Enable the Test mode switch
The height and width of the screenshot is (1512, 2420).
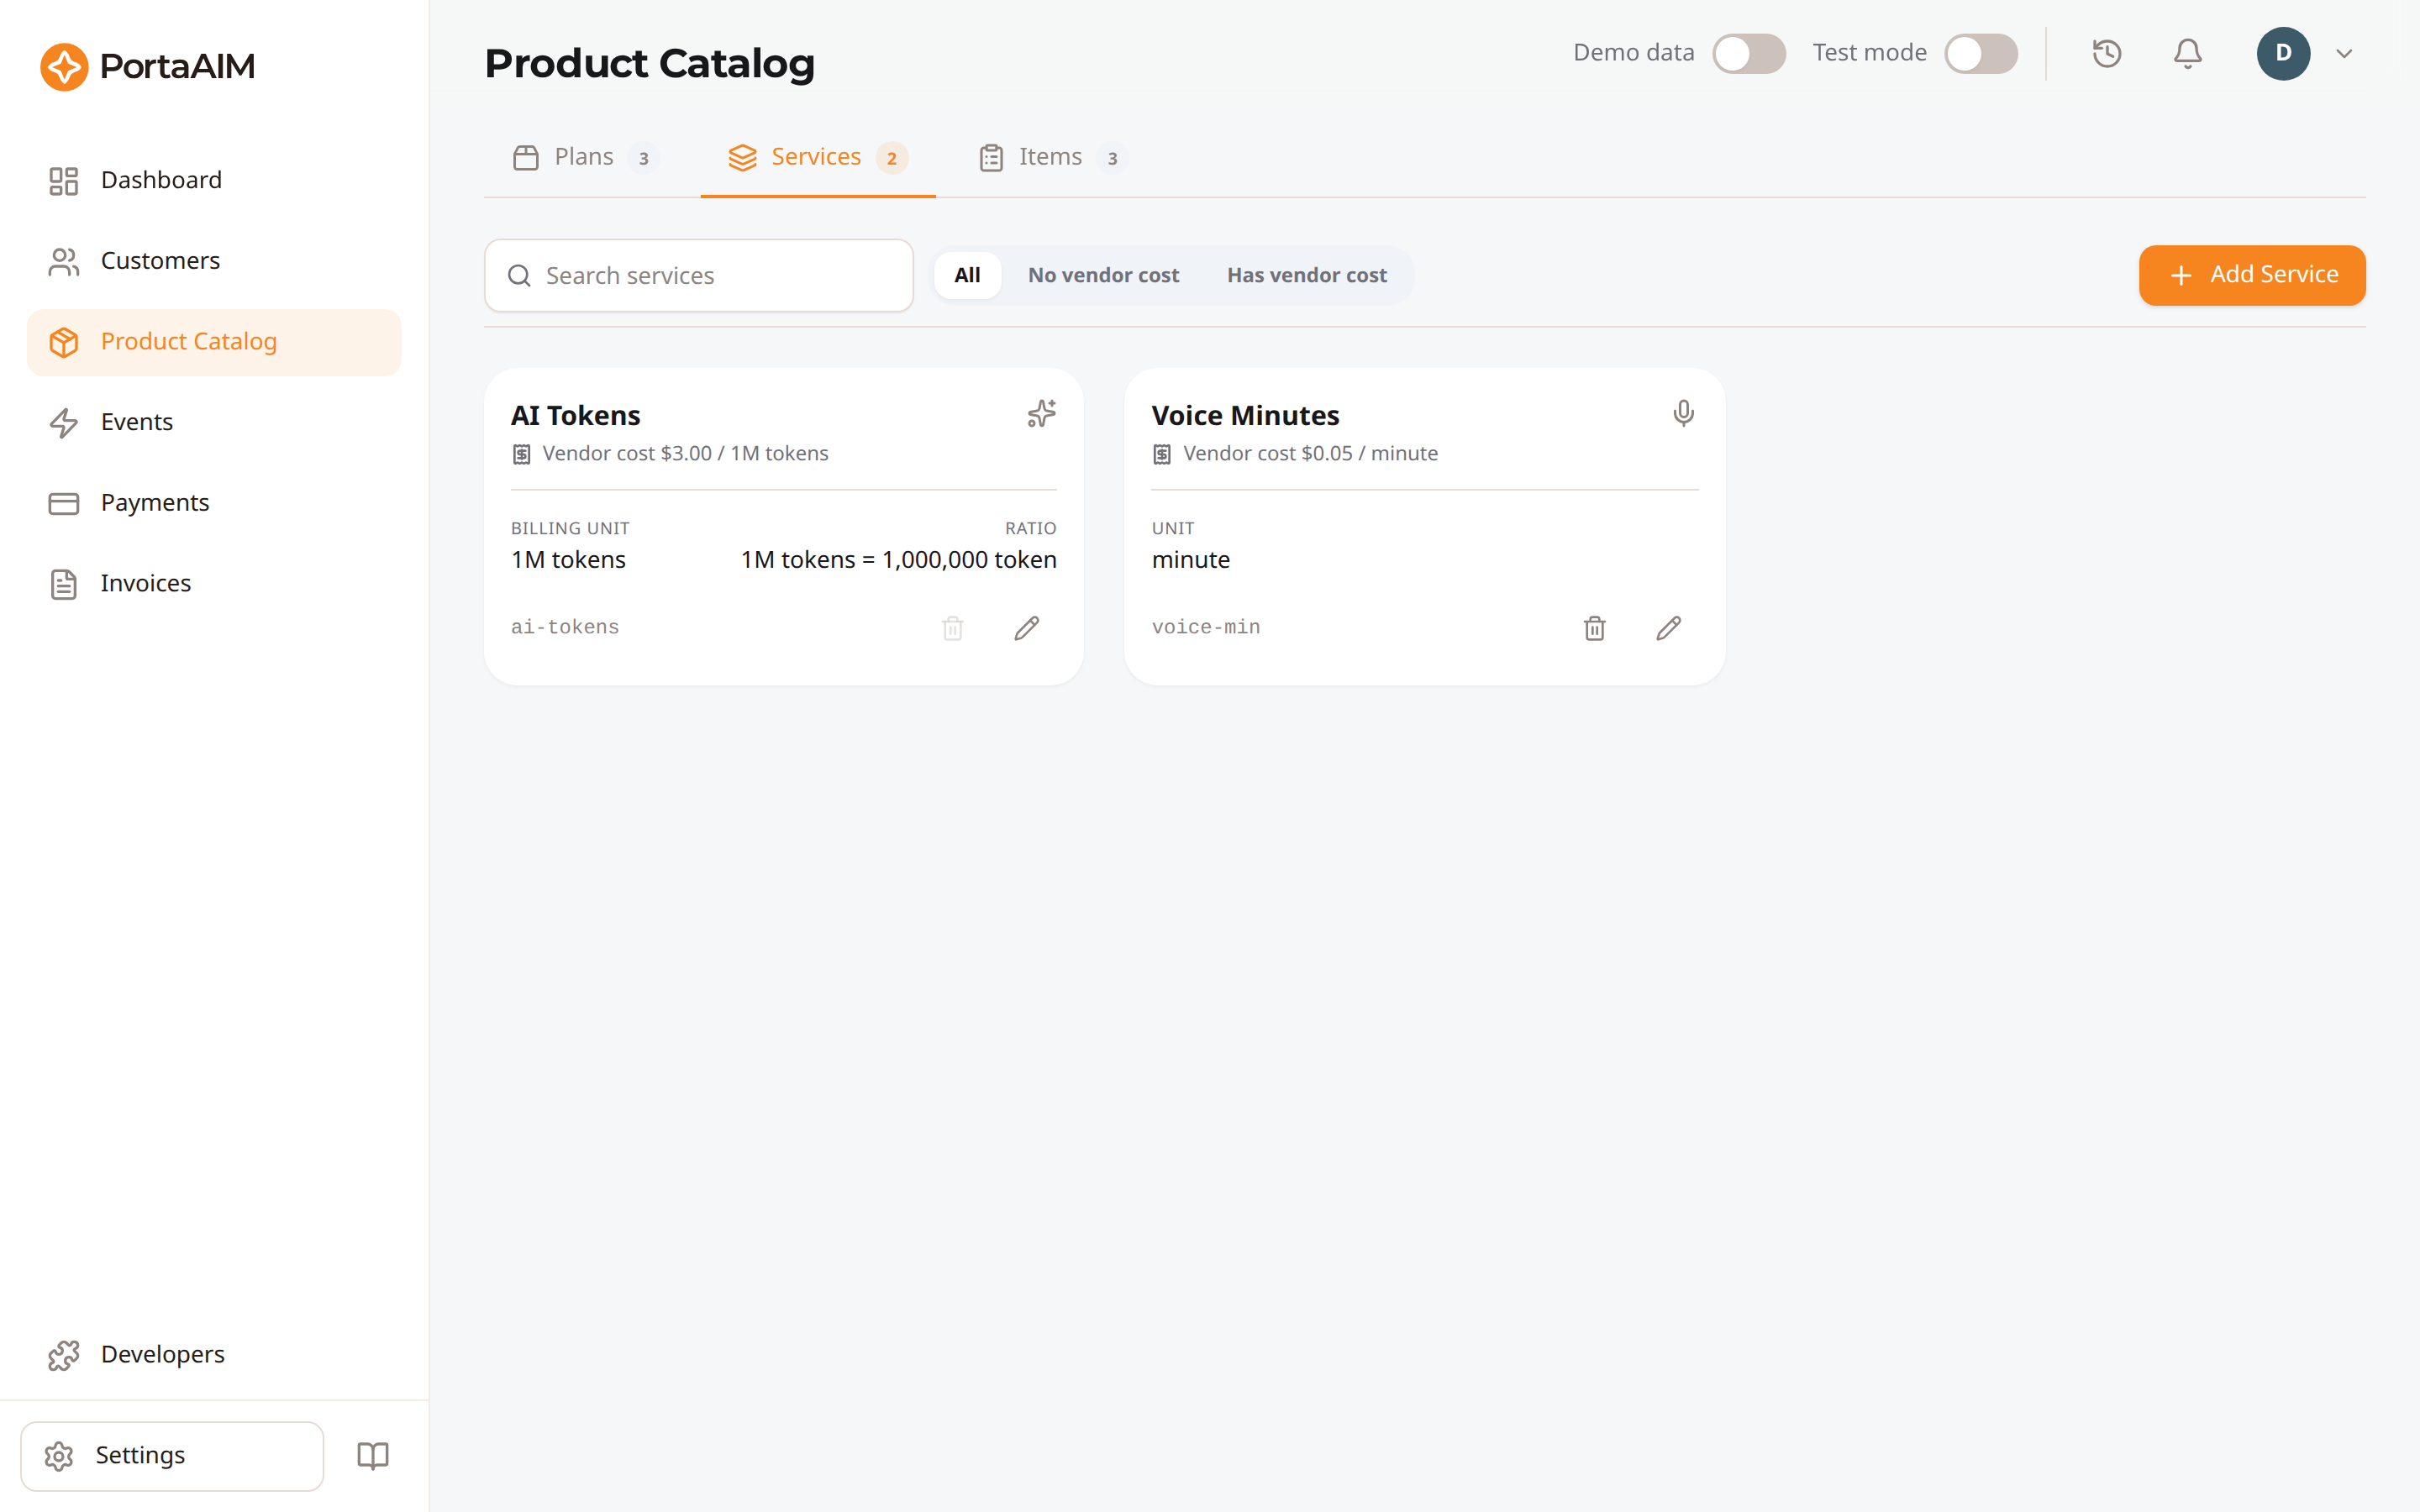[x=1980, y=53]
